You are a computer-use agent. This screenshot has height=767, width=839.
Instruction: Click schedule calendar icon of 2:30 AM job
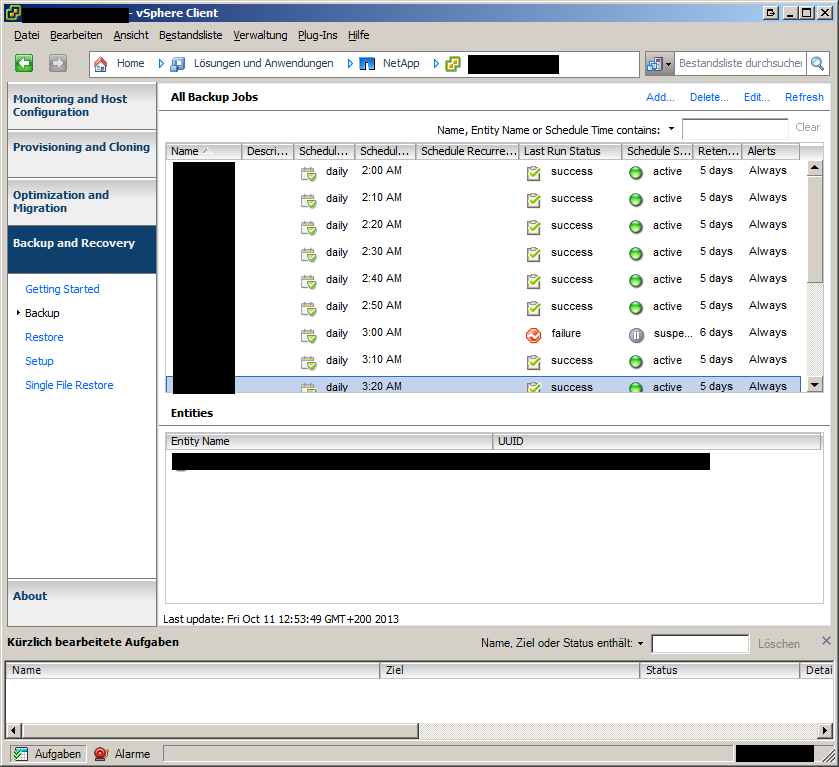pyautogui.click(x=308, y=254)
